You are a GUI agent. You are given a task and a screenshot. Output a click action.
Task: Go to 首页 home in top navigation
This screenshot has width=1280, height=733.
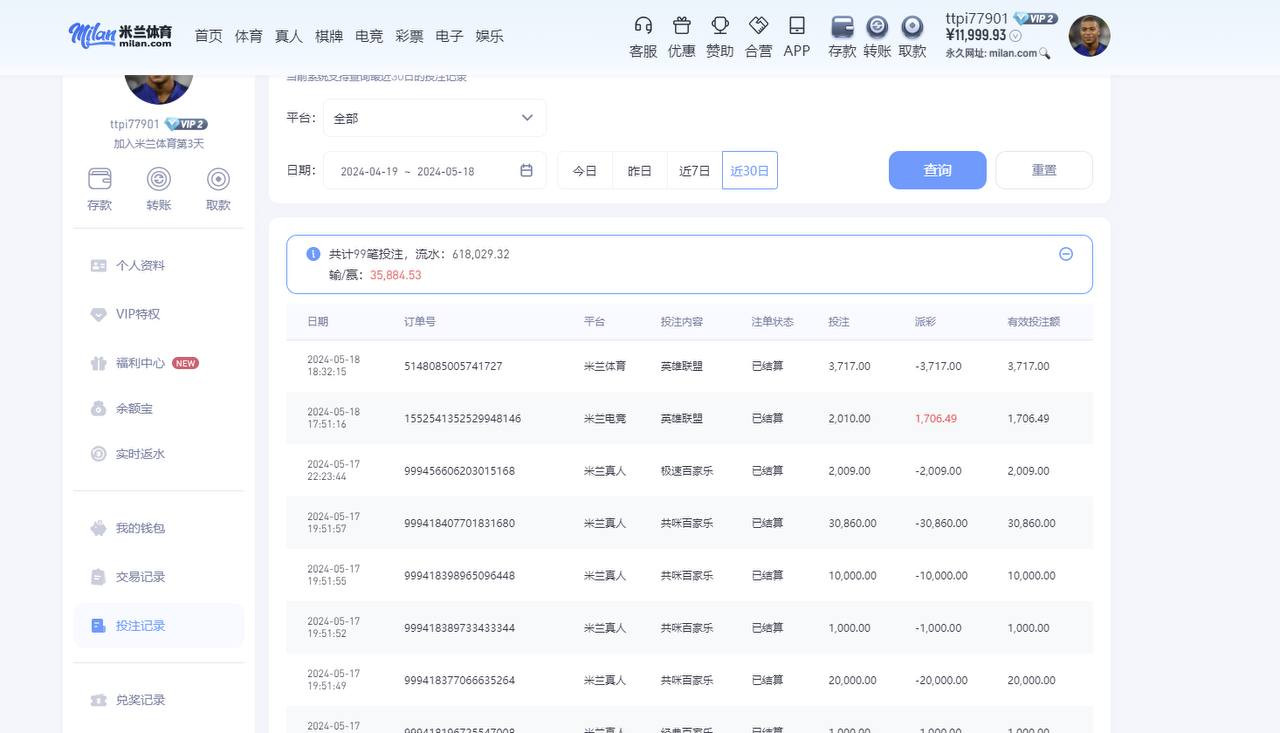(209, 36)
